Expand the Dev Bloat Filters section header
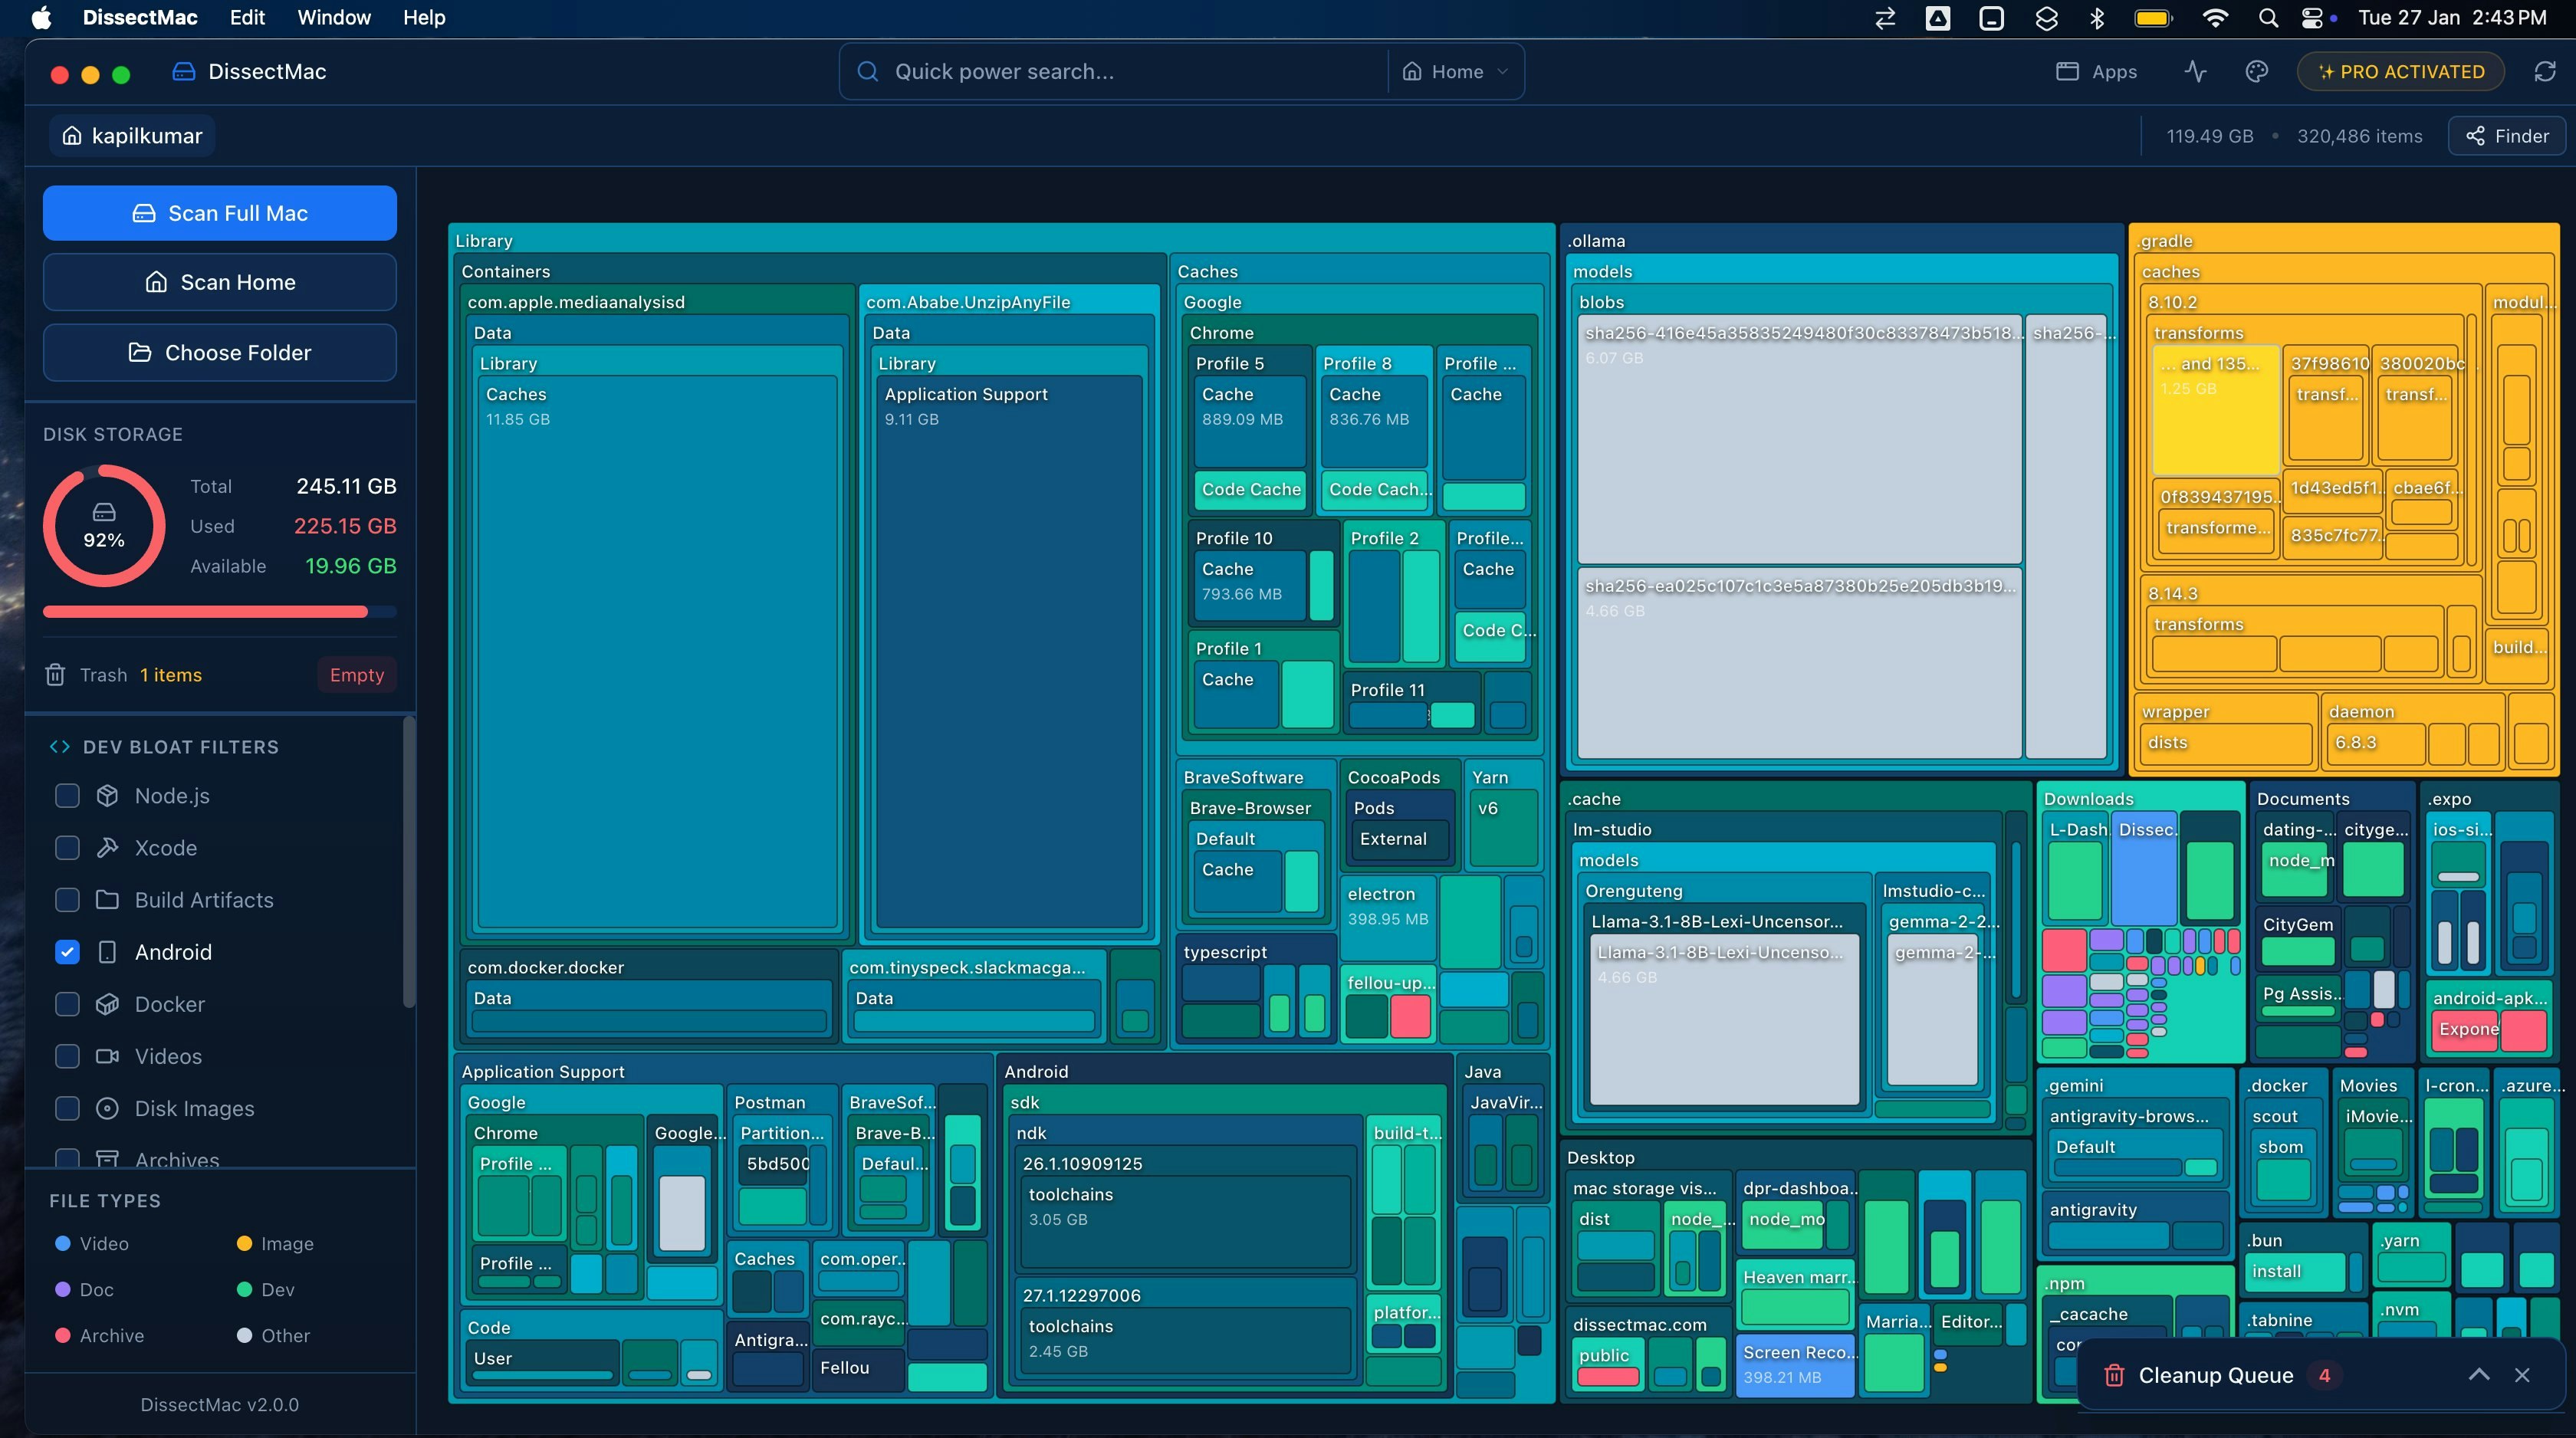The width and height of the screenshot is (2576, 1438). (x=180, y=747)
